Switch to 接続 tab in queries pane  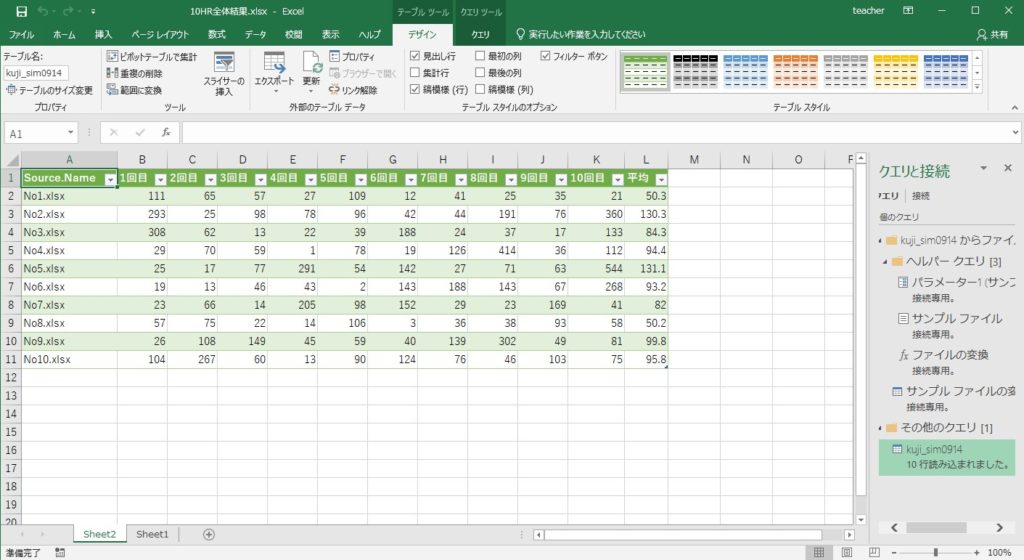(921, 196)
